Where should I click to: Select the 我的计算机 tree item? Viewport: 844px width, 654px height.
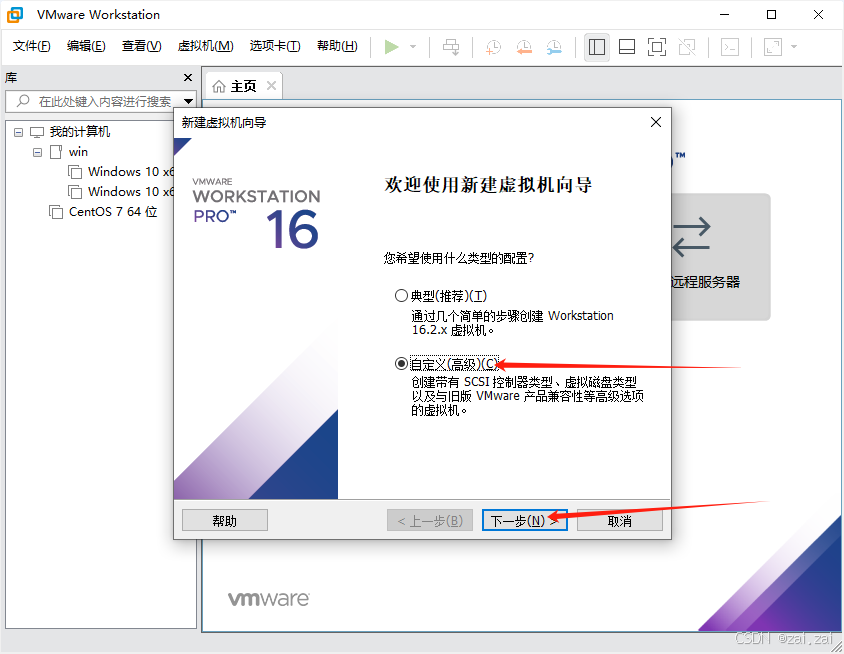(80, 132)
